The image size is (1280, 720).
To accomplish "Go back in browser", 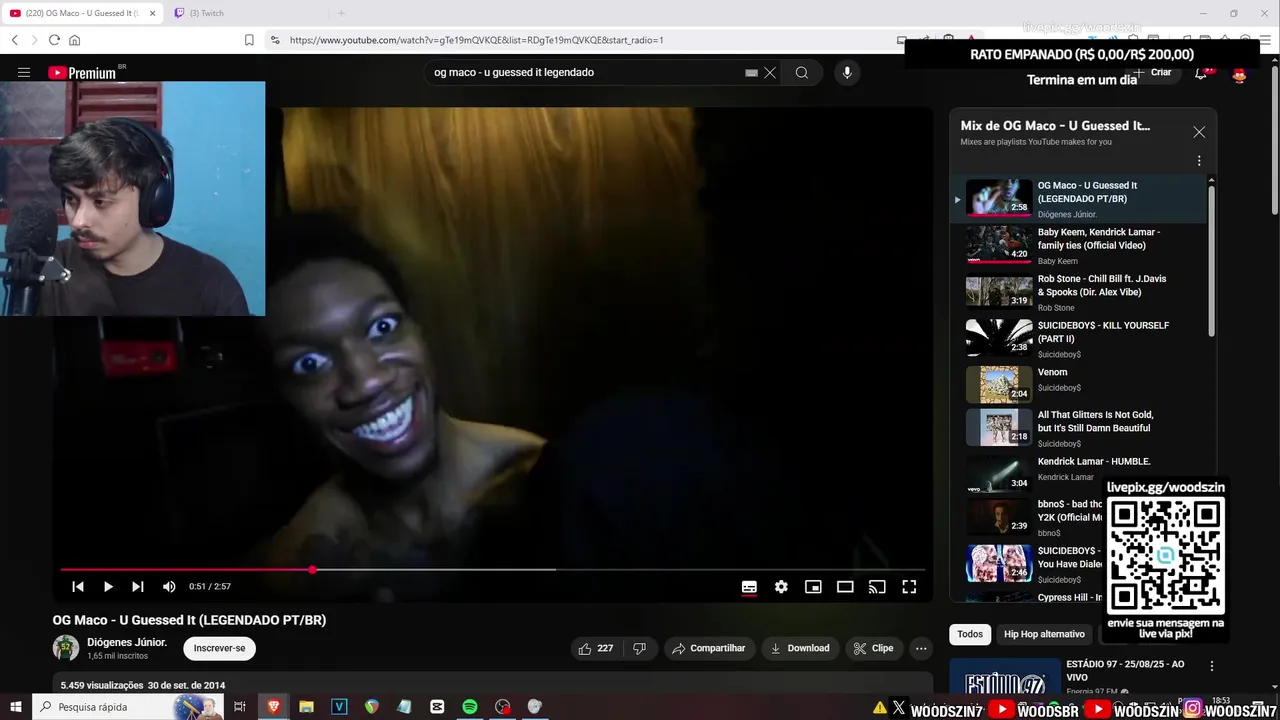I will click(x=15, y=40).
